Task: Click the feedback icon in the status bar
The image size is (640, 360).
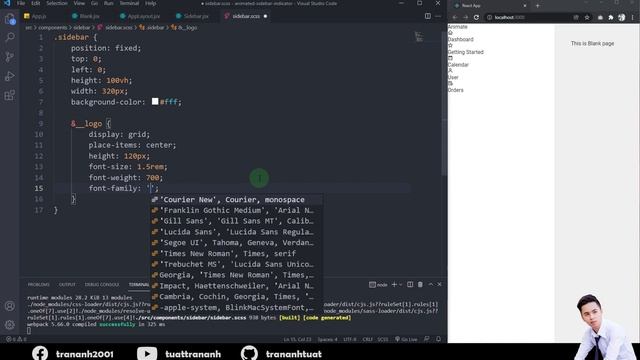Action: pos(427,339)
